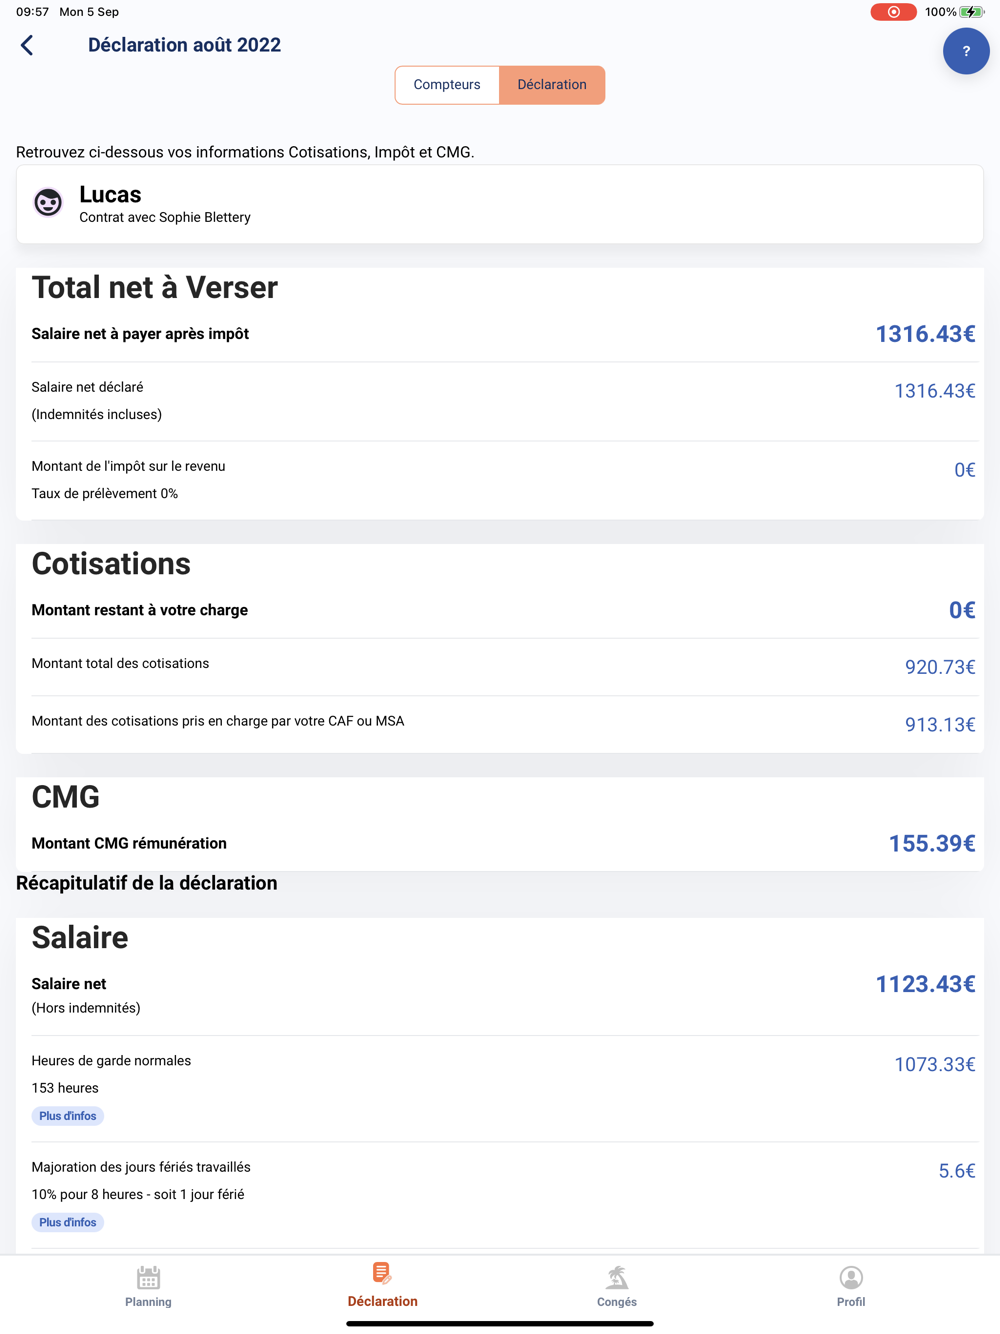The image size is (1000, 1334).
Task: Open Lucas contract card
Action: click(x=500, y=204)
